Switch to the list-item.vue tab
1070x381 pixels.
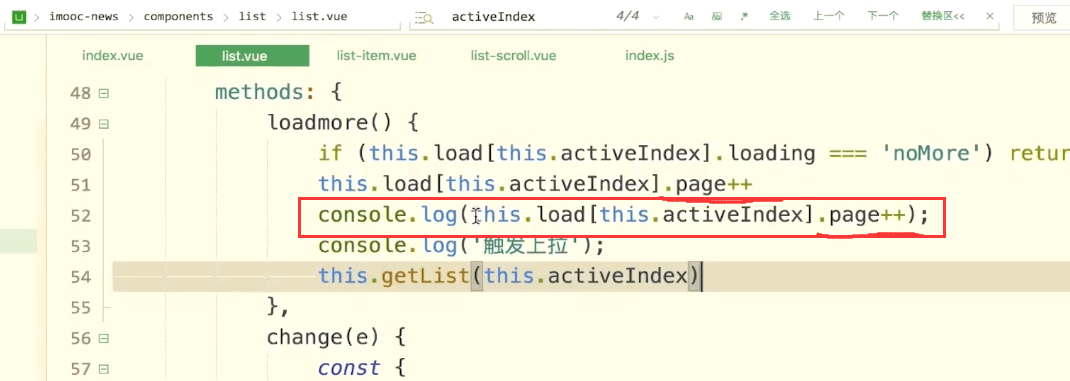pyautogui.click(x=376, y=56)
